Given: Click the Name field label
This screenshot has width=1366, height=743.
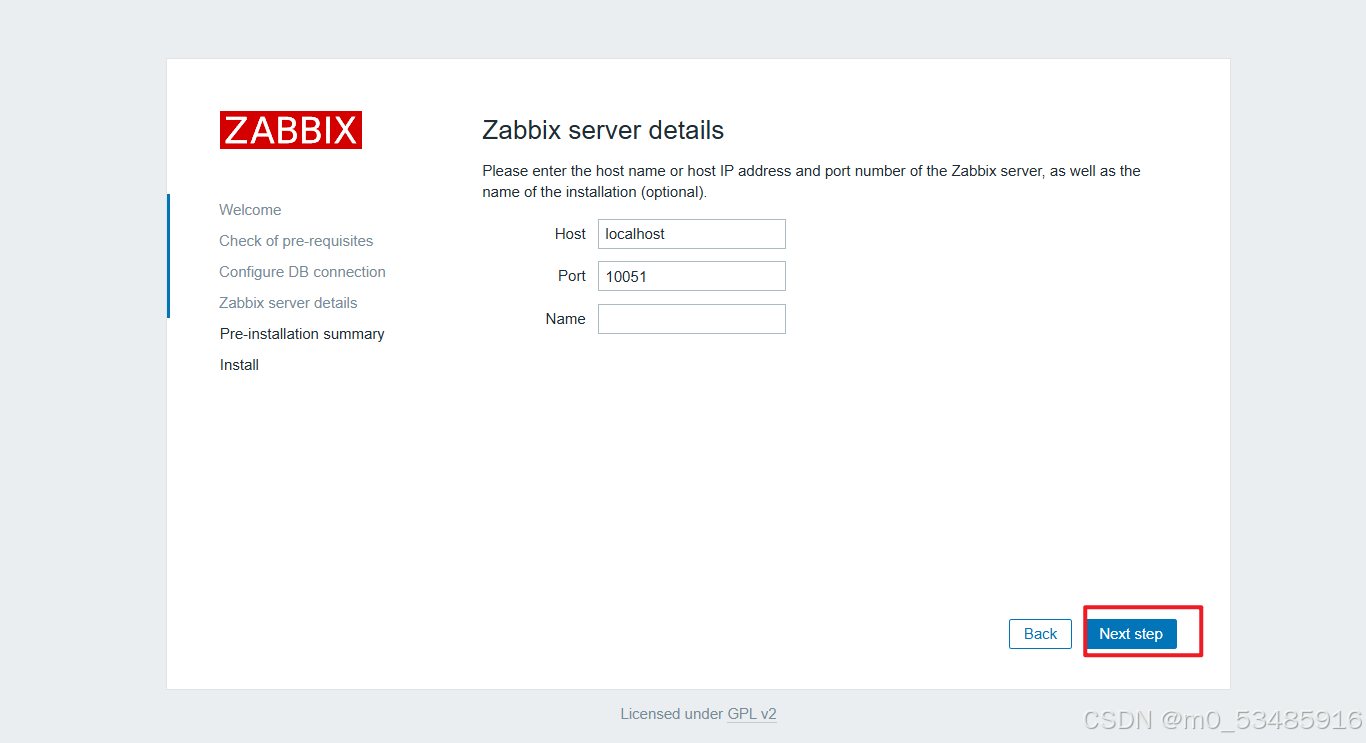Looking at the screenshot, I should pyautogui.click(x=565, y=319).
